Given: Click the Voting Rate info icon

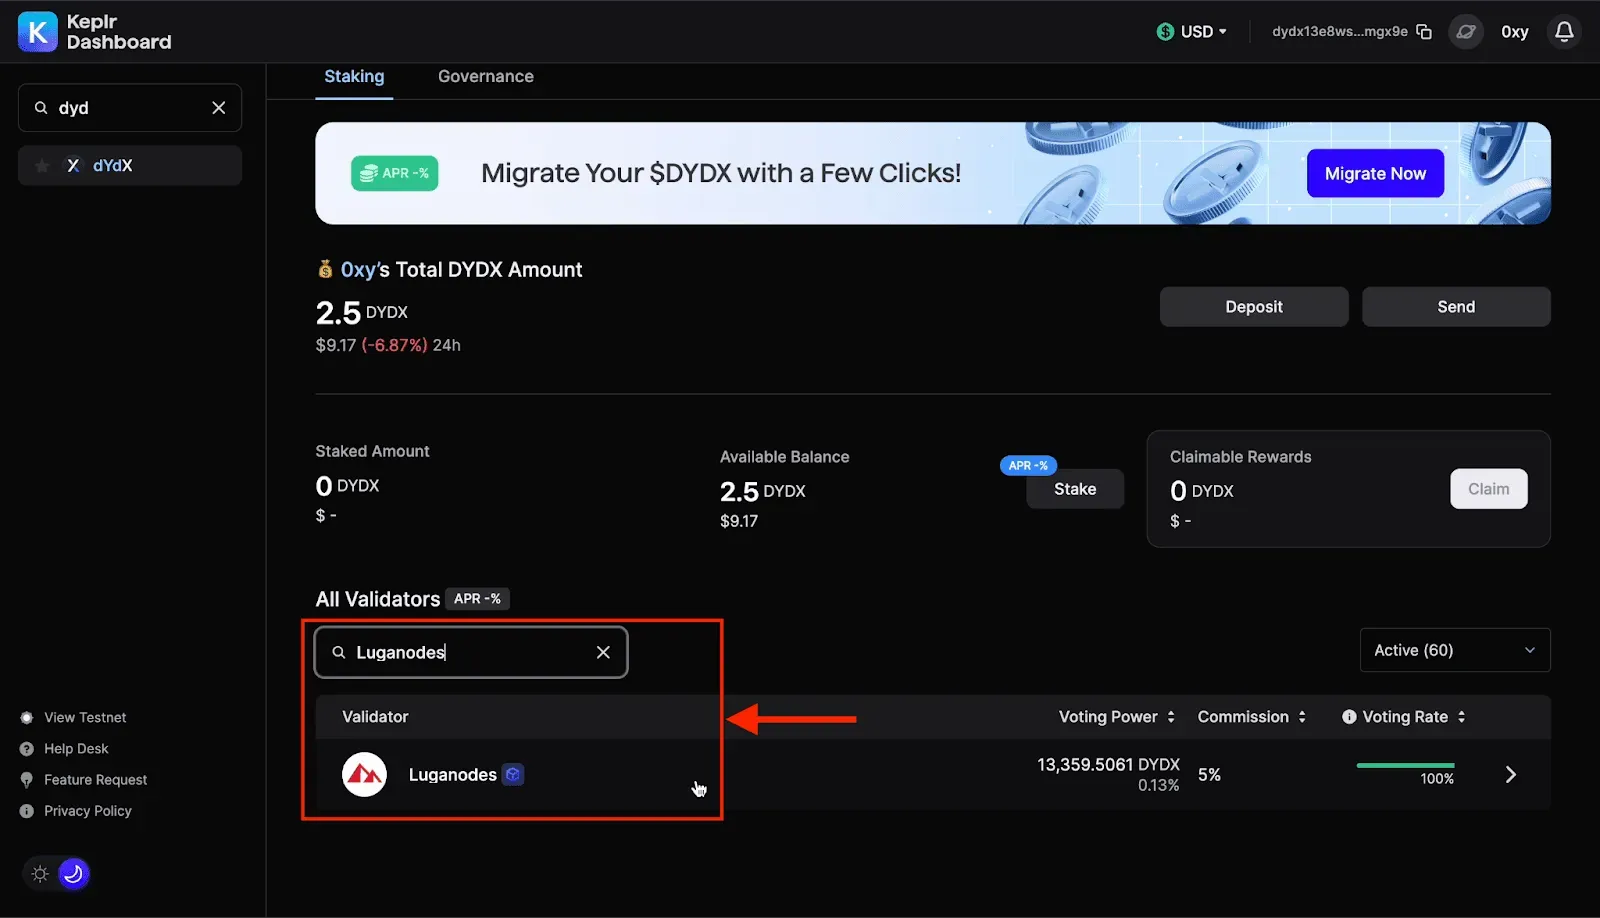Looking at the screenshot, I should coord(1349,717).
